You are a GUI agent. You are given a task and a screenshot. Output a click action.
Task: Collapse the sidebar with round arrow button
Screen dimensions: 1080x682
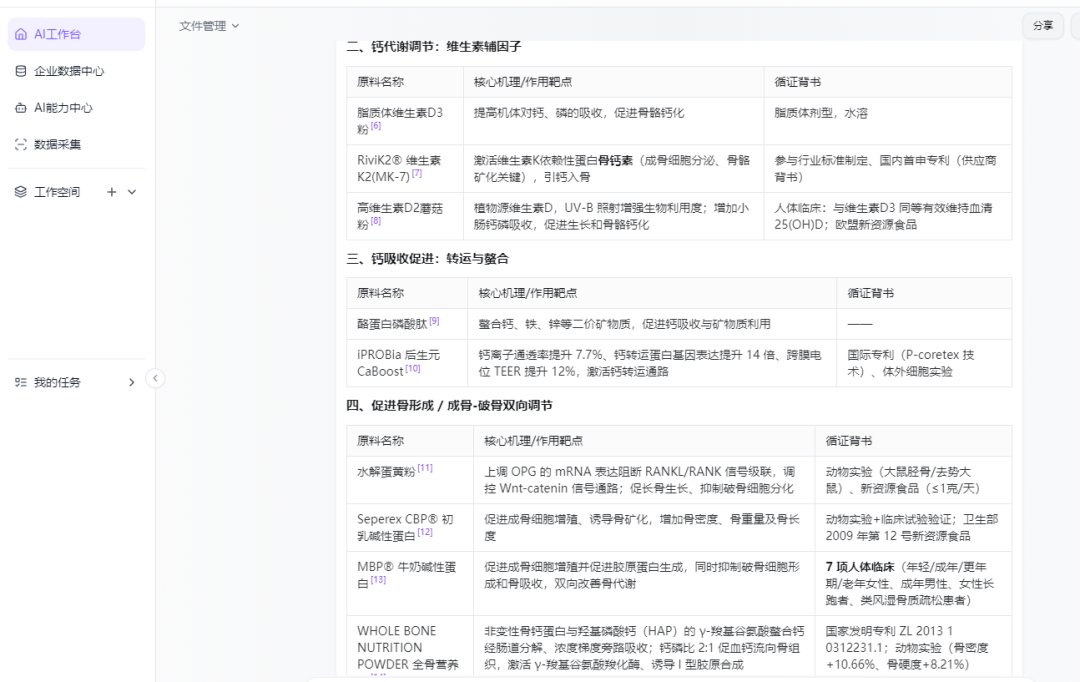click(x=155, y=378)
